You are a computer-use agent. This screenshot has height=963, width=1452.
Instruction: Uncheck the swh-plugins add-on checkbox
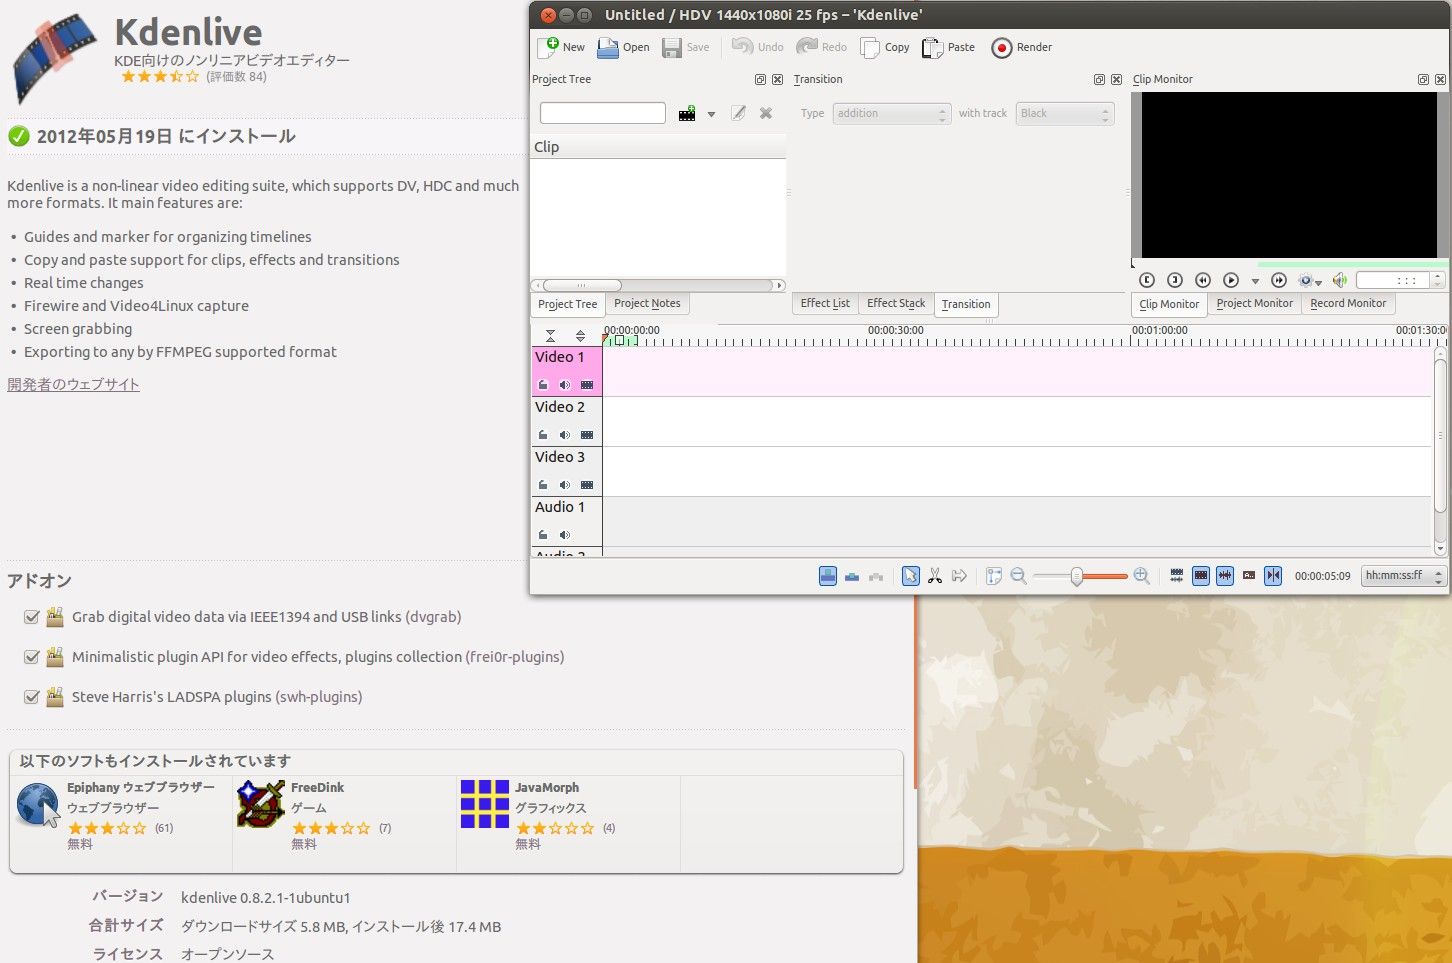coord(32,697)
